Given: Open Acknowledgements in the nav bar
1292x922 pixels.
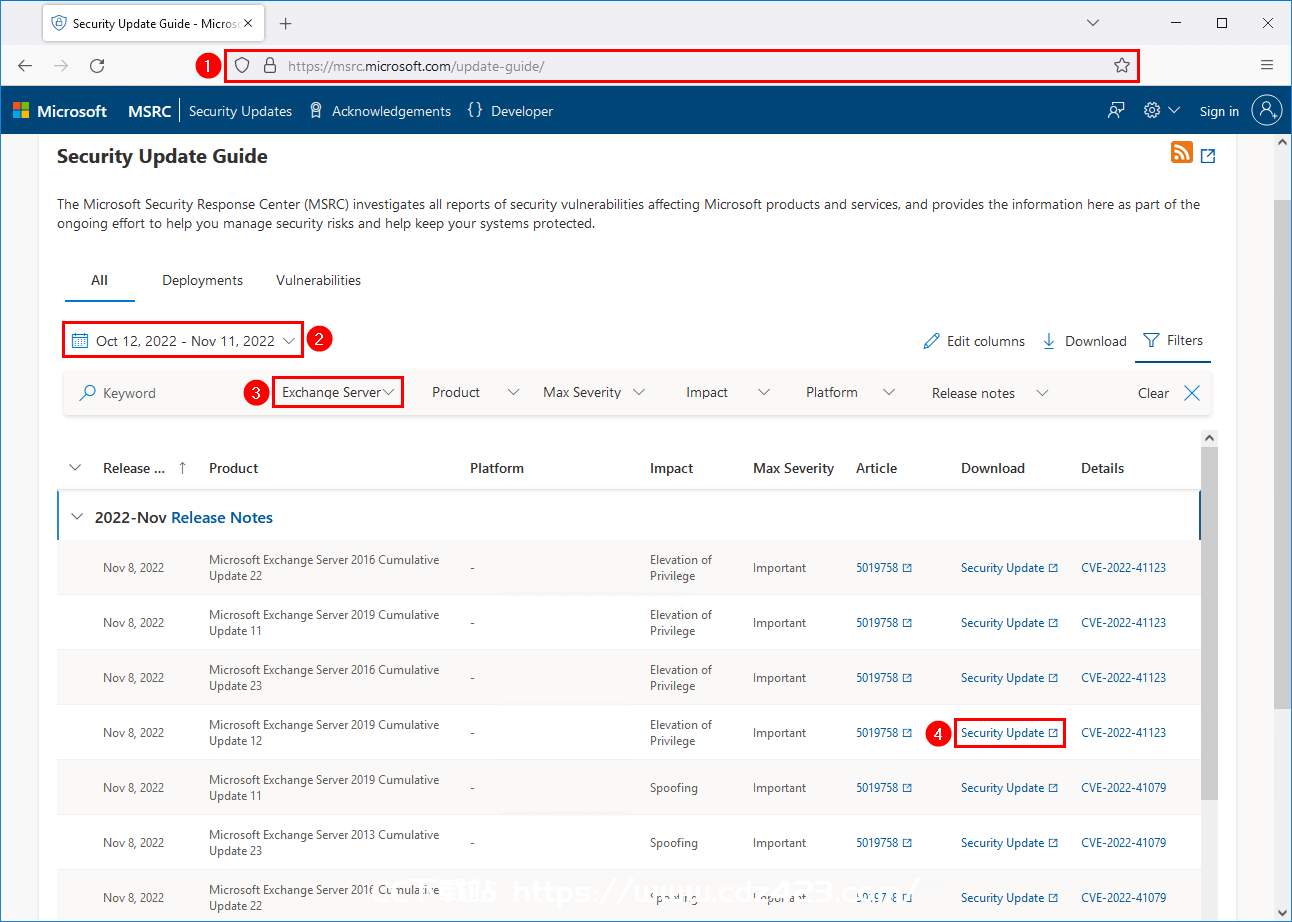Looking at the screenshot, I should 380,111.
